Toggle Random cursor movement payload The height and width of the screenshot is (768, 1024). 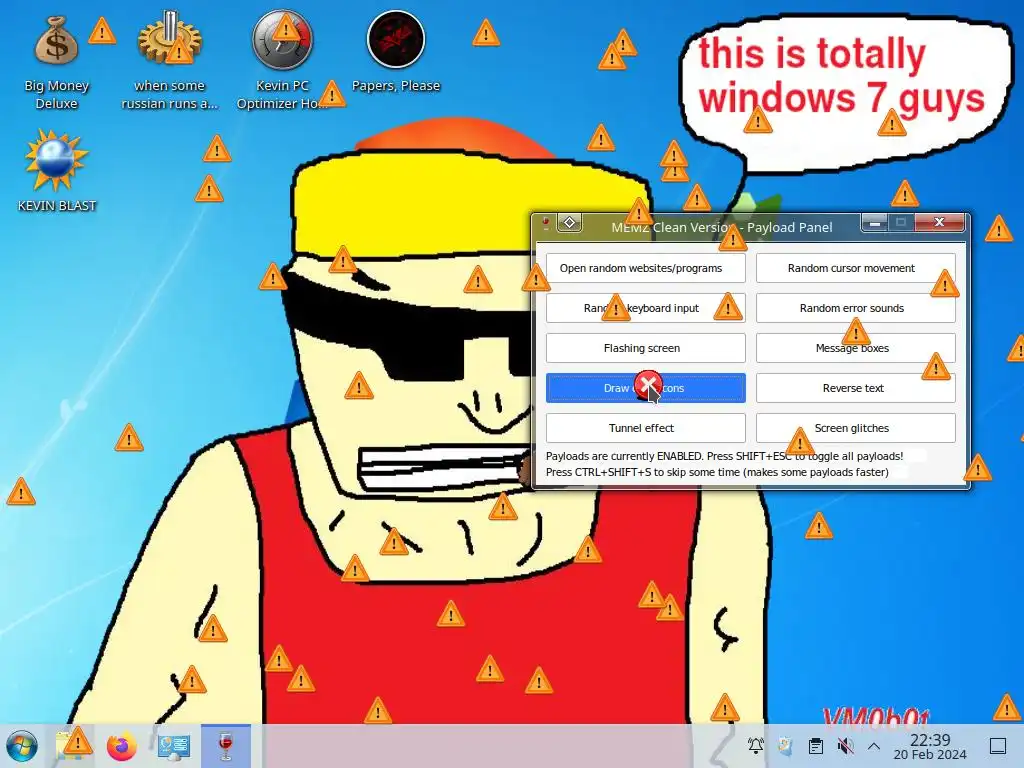click(856, 268)
